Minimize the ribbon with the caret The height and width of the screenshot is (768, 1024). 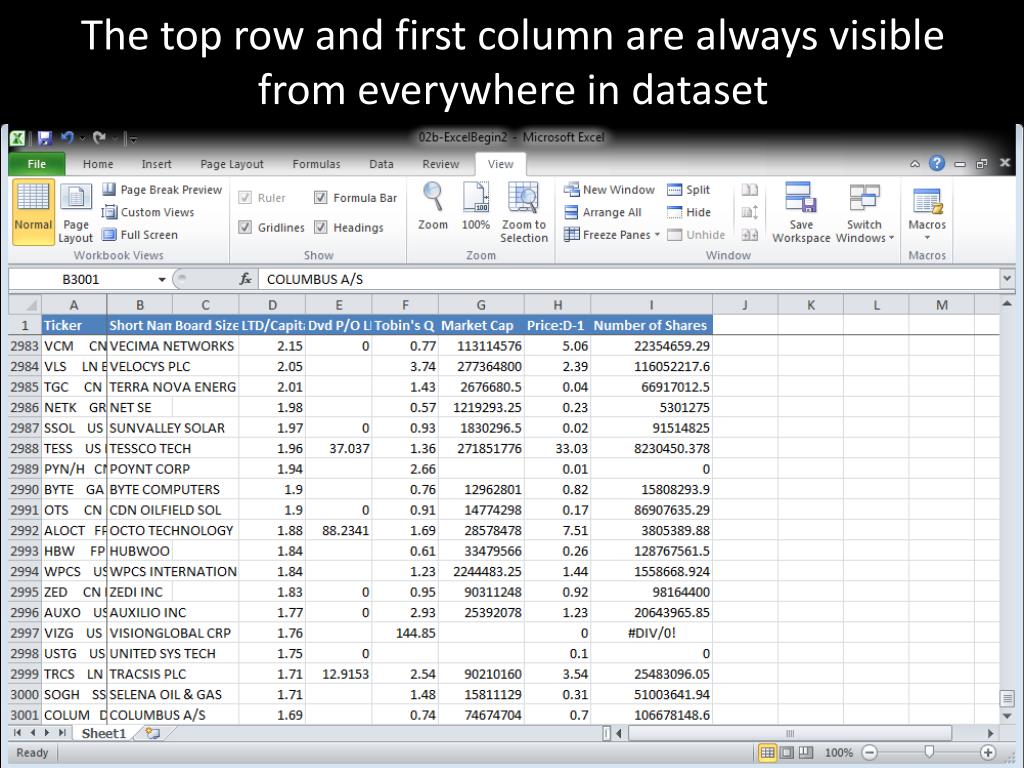915,164
